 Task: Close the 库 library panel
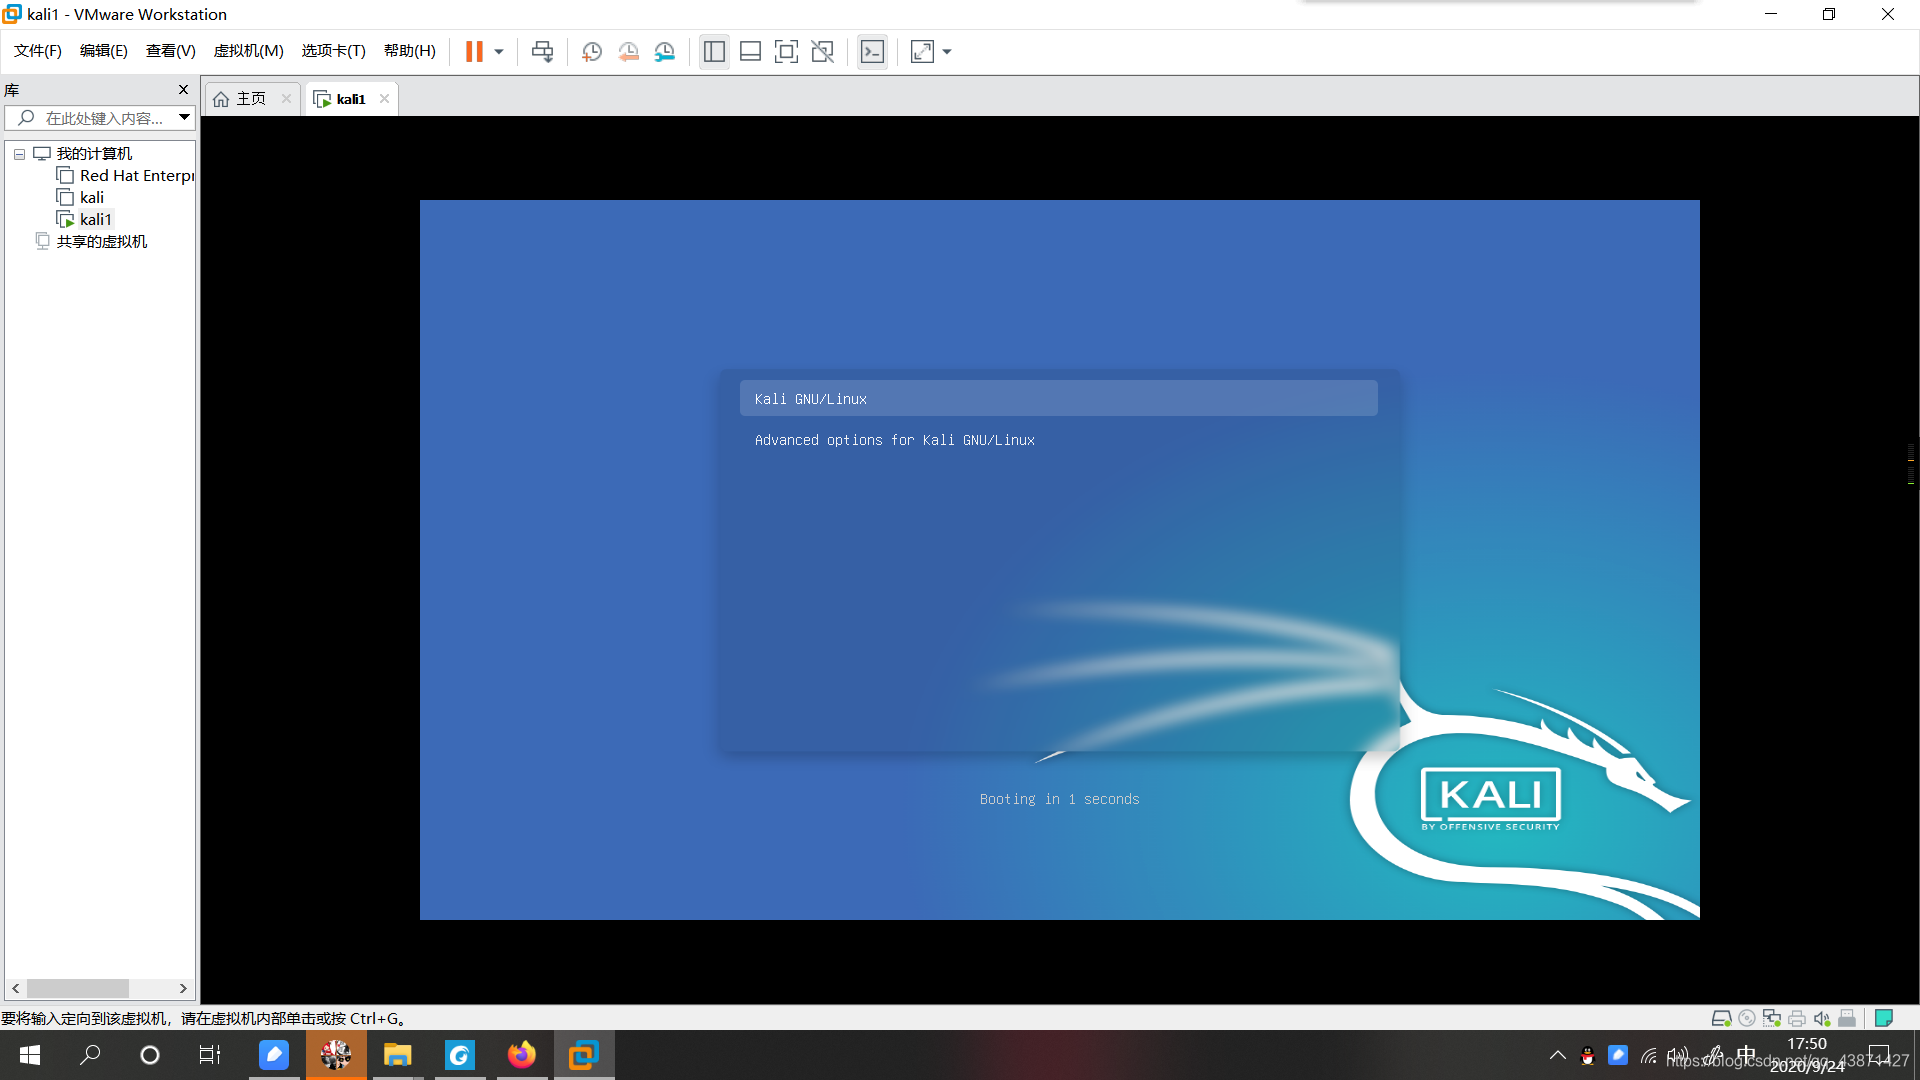click(183, 90)
